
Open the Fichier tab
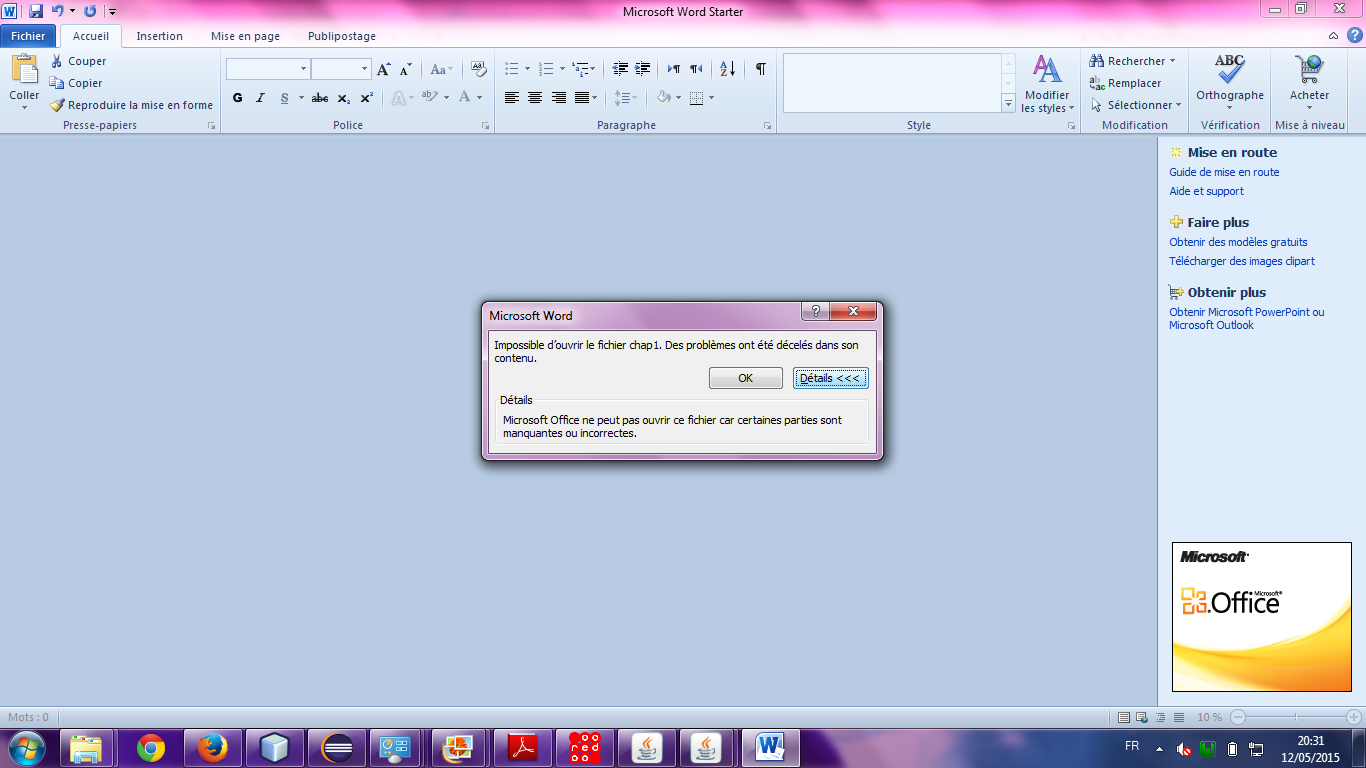pyautogui.click(x=28, y=36)
